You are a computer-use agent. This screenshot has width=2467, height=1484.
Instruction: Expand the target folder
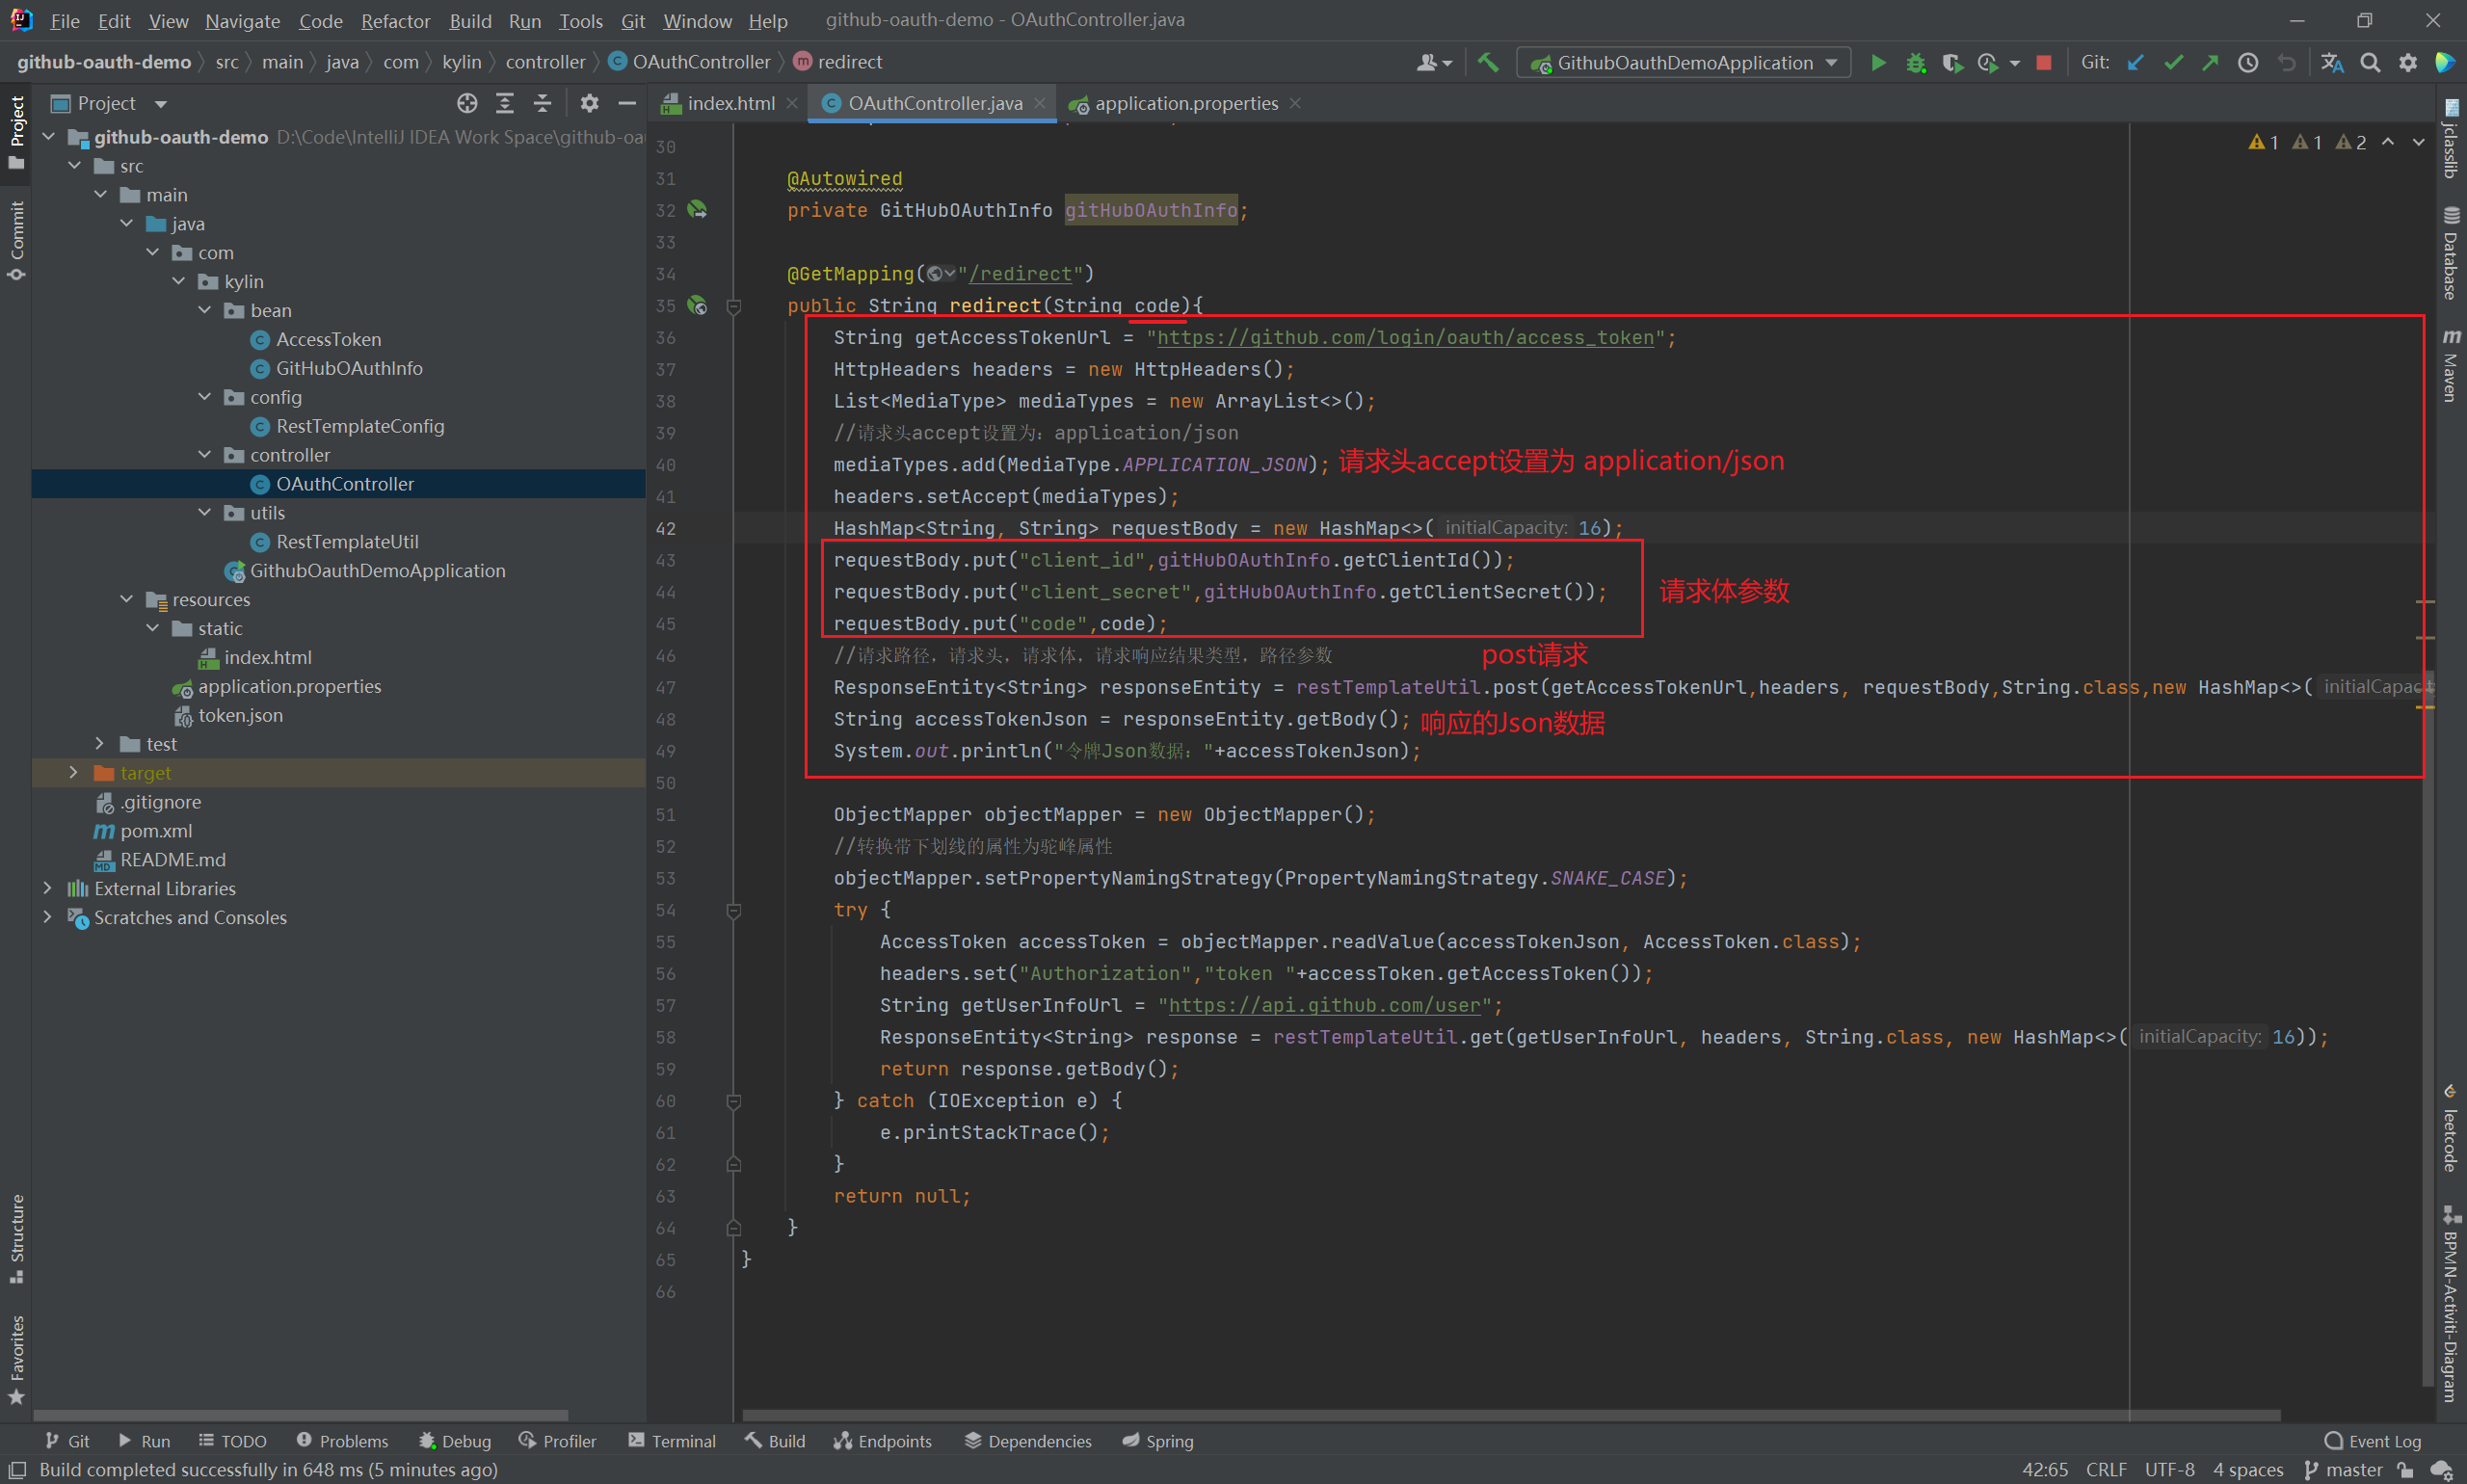coord(73,773)
